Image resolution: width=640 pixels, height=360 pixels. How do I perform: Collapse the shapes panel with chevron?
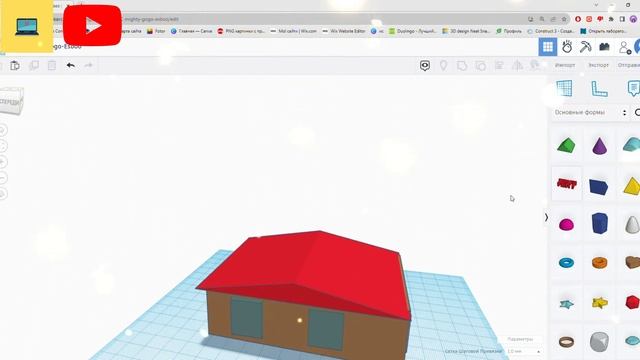click(x=546, y=218)
